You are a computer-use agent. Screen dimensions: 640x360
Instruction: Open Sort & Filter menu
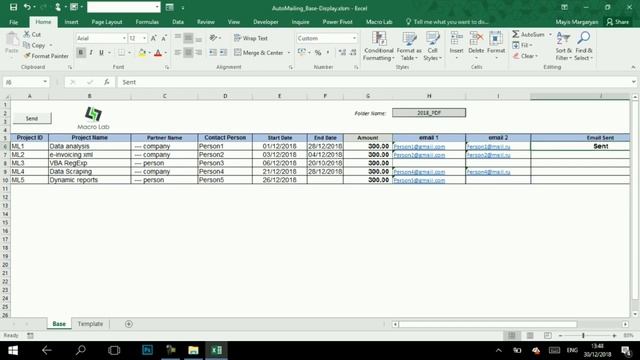(x=563, y=46)
